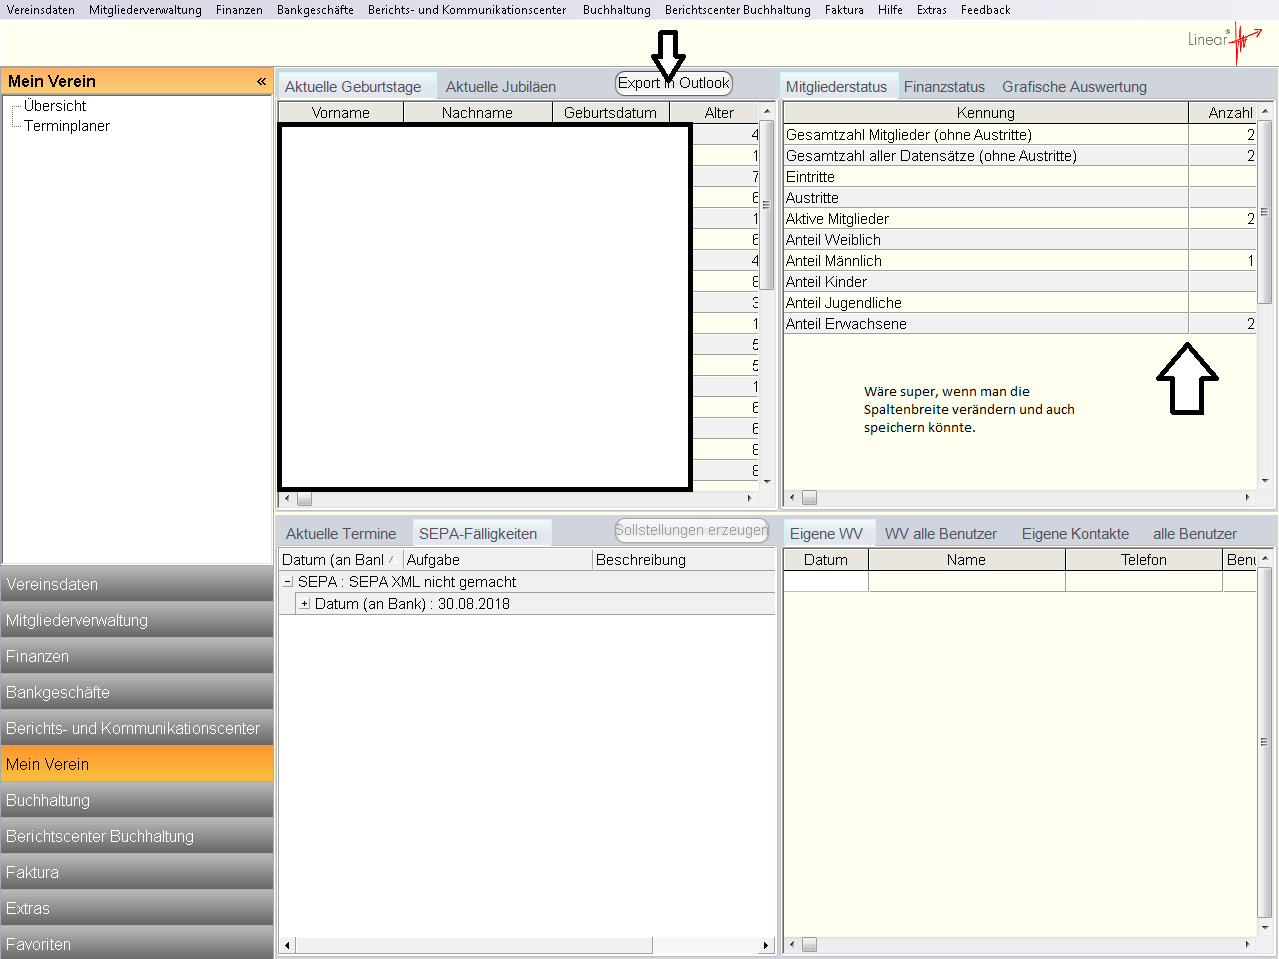The height and width of the screenshot is (959, 1279).
Task: Open the Feedback menu
Action: [985, 10]
